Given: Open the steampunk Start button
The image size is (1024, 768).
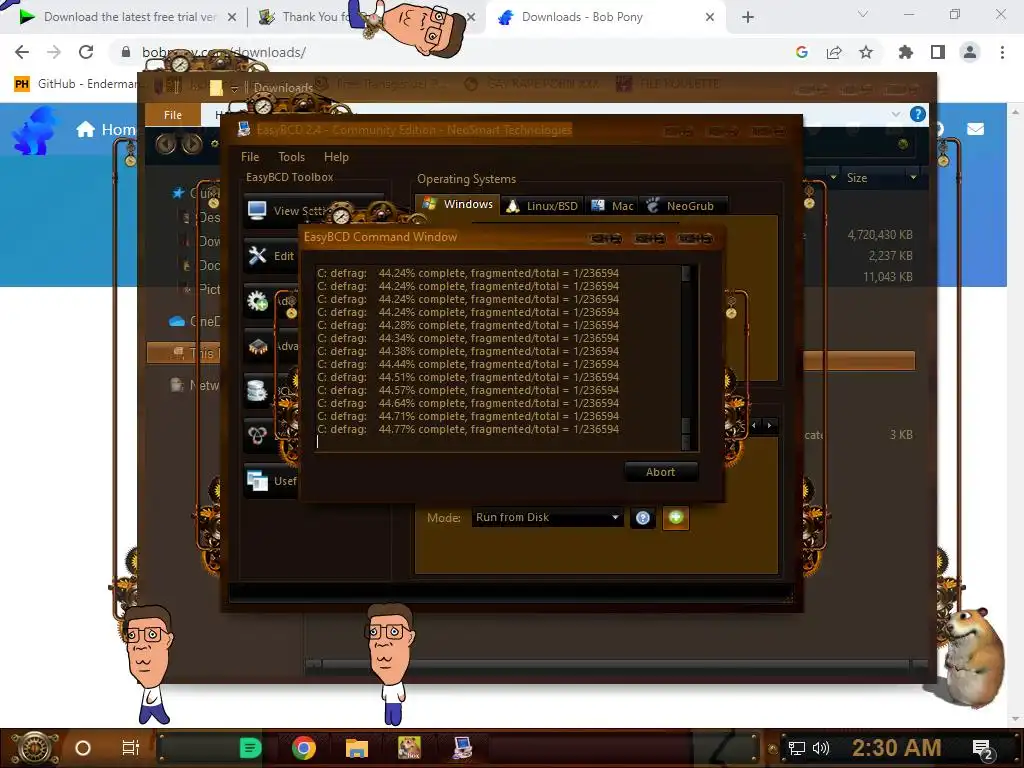Looking at the screenshot, I should [x=35, y=748].
